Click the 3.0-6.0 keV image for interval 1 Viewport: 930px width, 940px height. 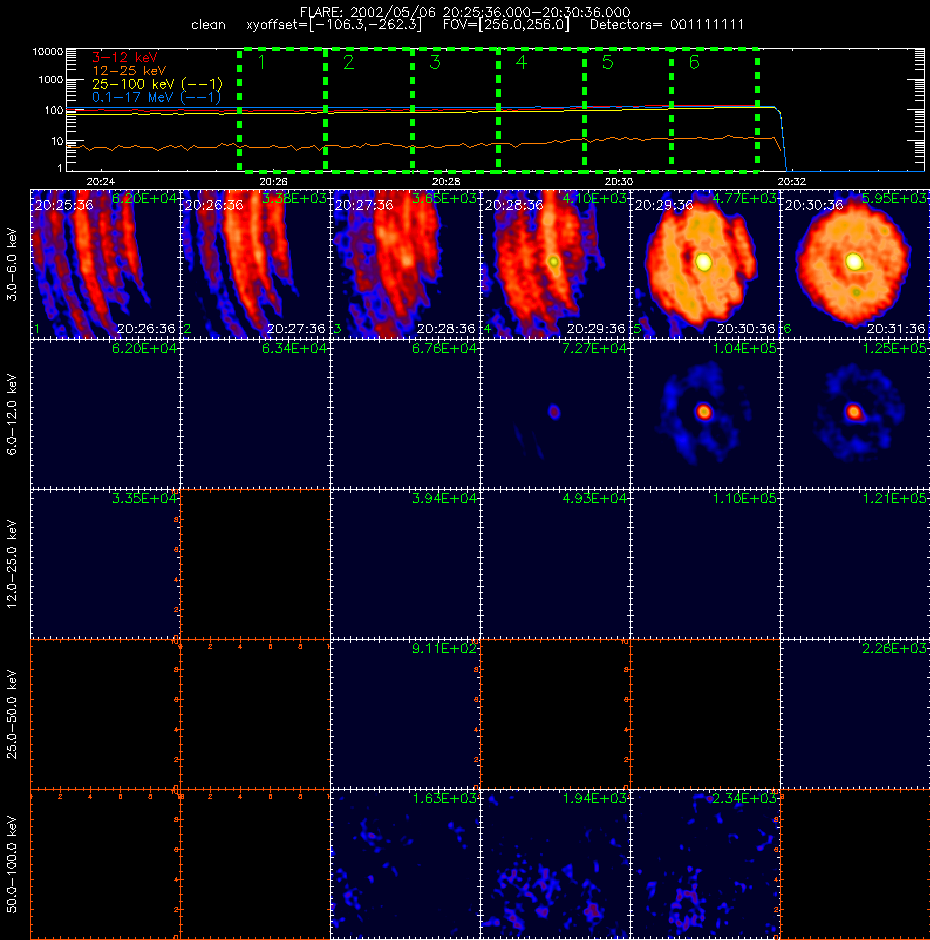(105, 264)
